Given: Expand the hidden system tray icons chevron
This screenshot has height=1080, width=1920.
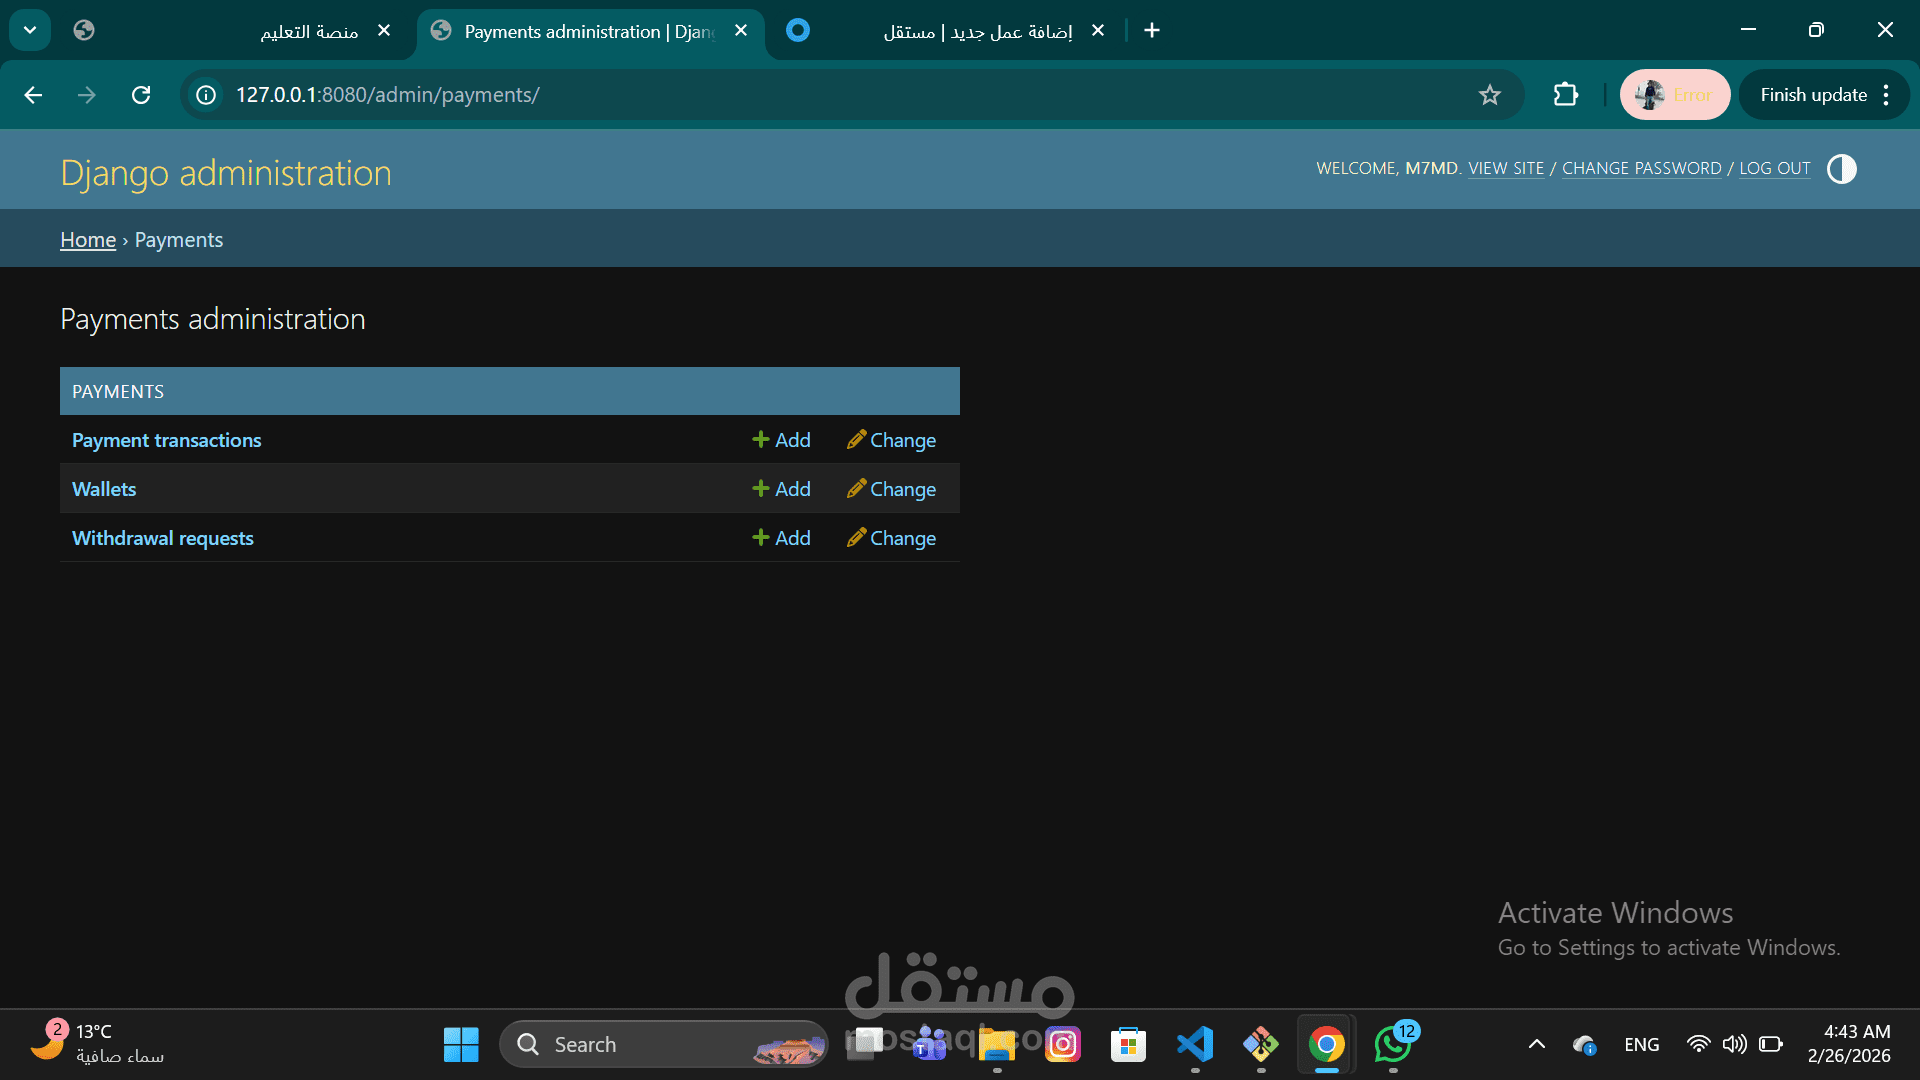Looking at the screenshot, I should (1536, 1044).
